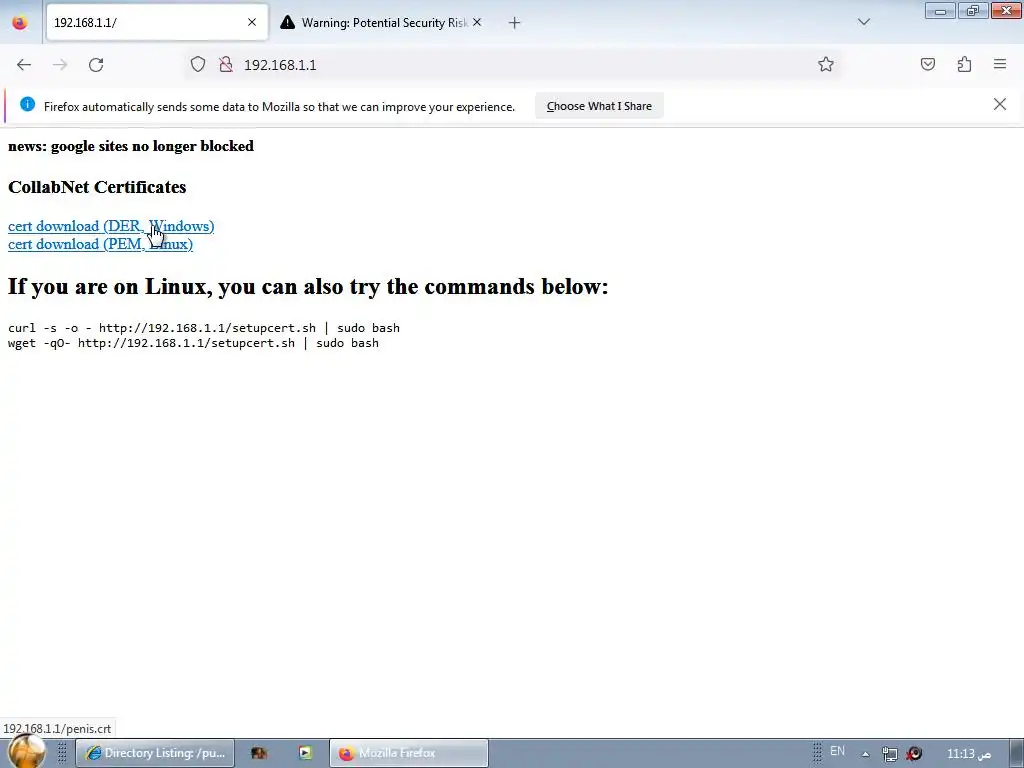This screenshot has width=1024, height=768.
Task: Restore down the Firefox window
Action: point(973,11)
